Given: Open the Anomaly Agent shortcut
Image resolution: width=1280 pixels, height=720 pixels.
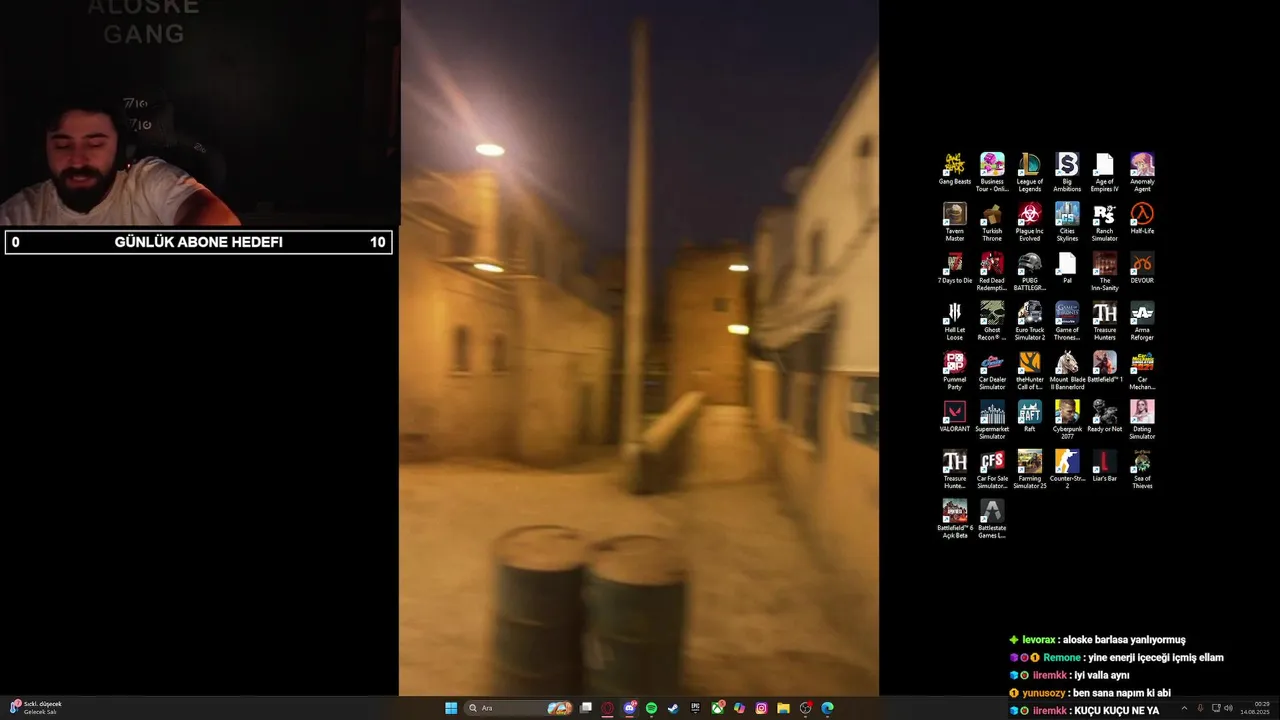Looking at the screenshot, I should 1142,172.
